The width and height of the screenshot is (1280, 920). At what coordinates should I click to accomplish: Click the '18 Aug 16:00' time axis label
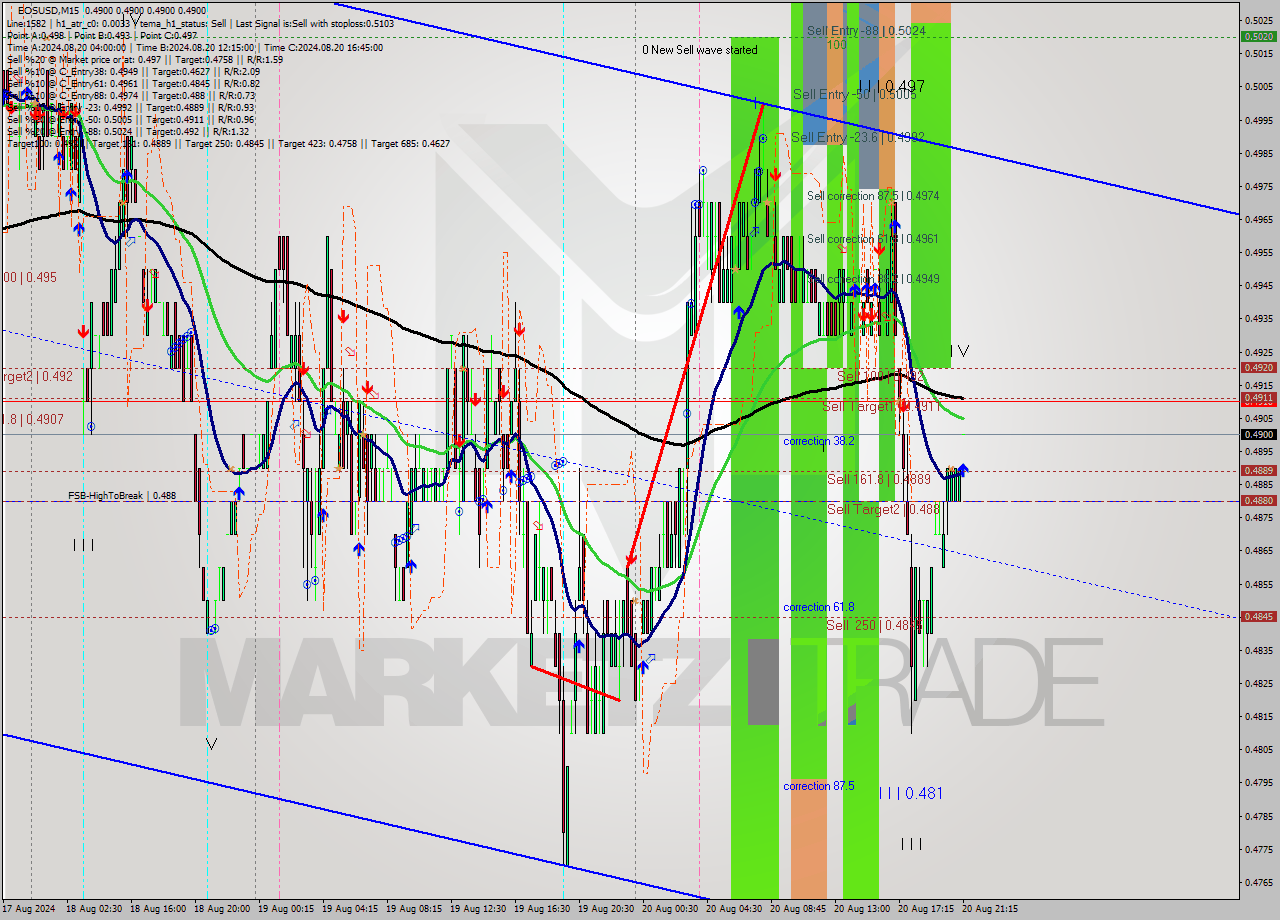tap(158, 909)
